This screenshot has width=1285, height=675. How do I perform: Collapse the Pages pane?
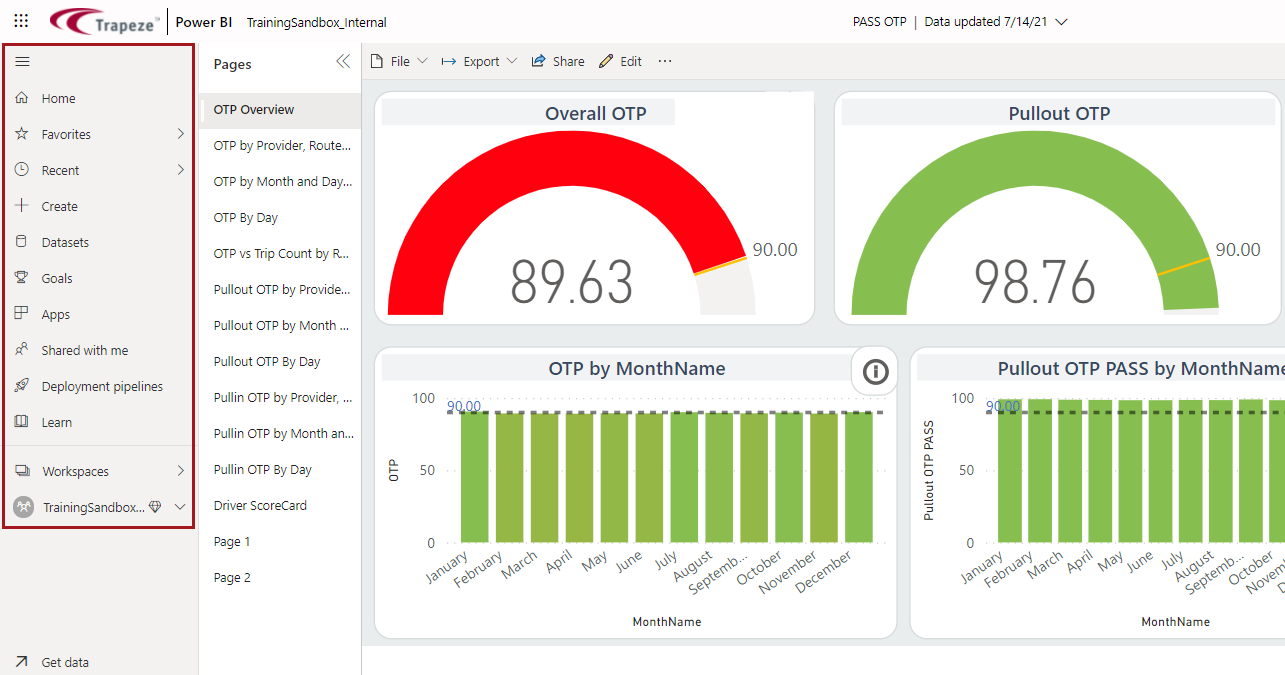coord(343,61)
